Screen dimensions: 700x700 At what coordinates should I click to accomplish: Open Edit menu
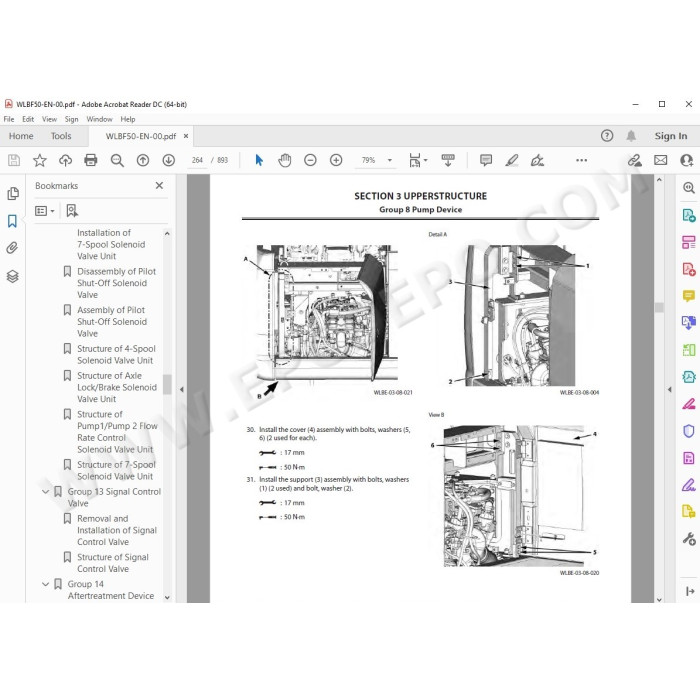[28, 119]
